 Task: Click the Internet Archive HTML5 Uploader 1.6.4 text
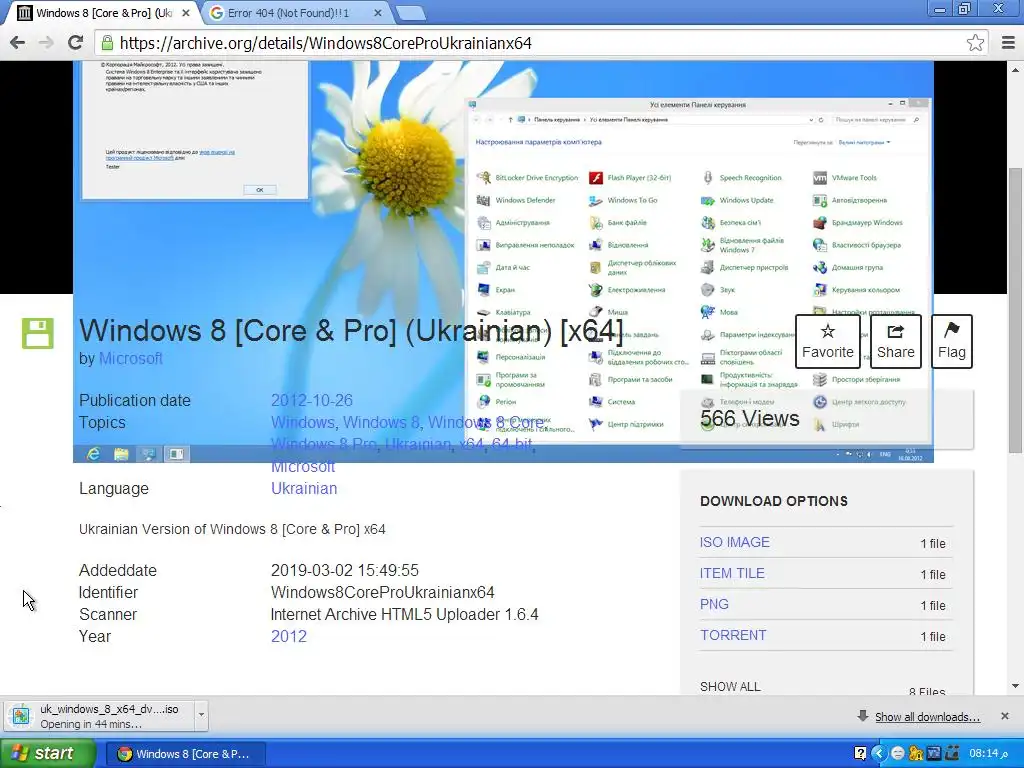coord(405,615)
